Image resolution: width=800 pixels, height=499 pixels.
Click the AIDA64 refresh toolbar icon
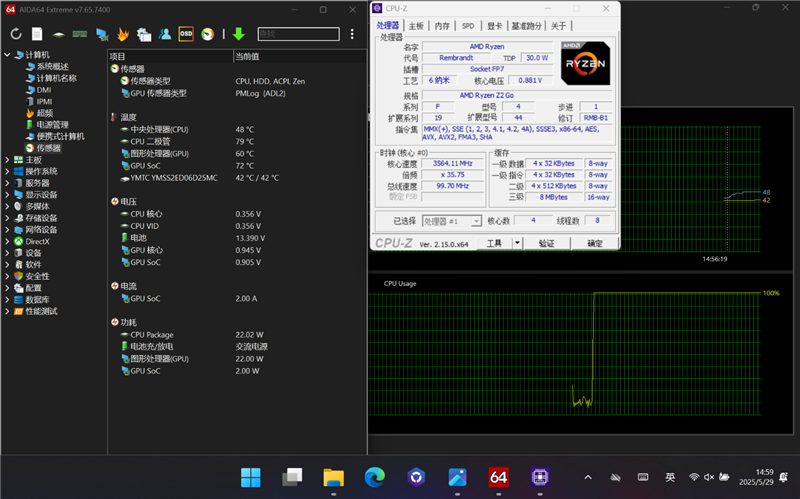click(x=16, y=34)
